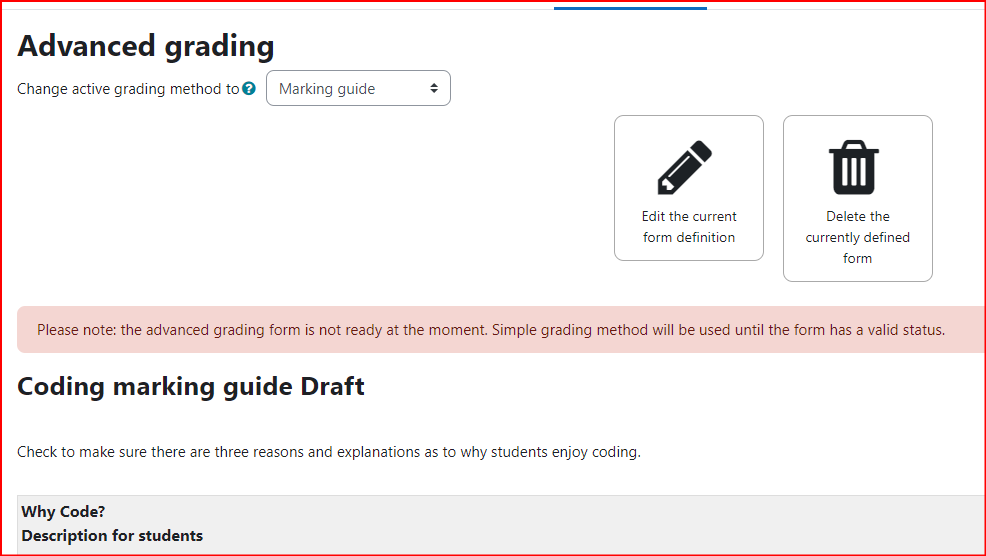Click the 'Why Code?' criterion name
The image size is (986, 556).
click(63, 511)
